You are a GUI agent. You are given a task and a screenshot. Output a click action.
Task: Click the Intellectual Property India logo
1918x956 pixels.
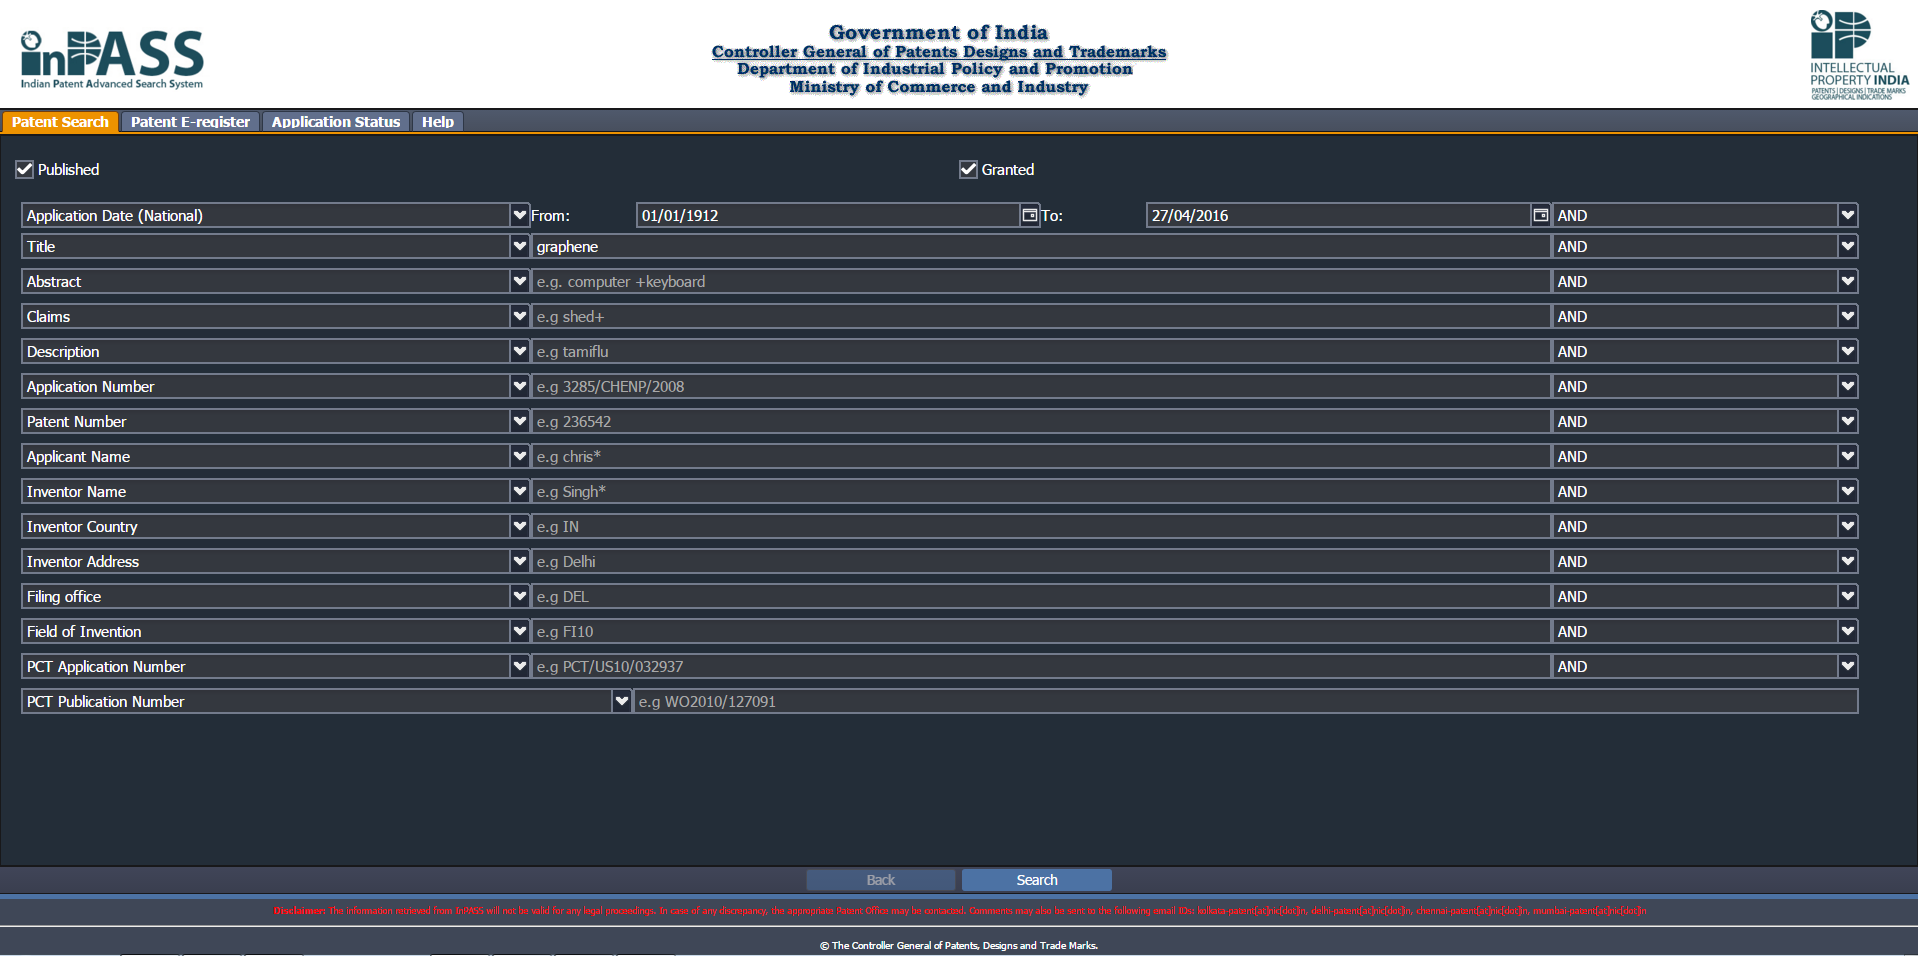tap(1858, 55)
